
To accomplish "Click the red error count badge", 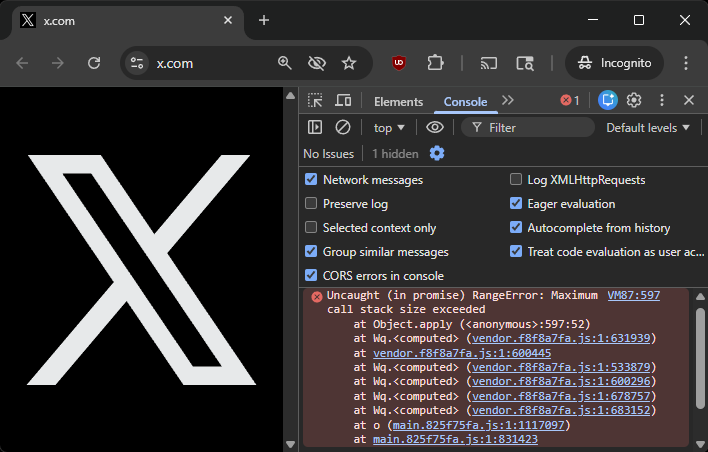I will click(x=570, y=100).
